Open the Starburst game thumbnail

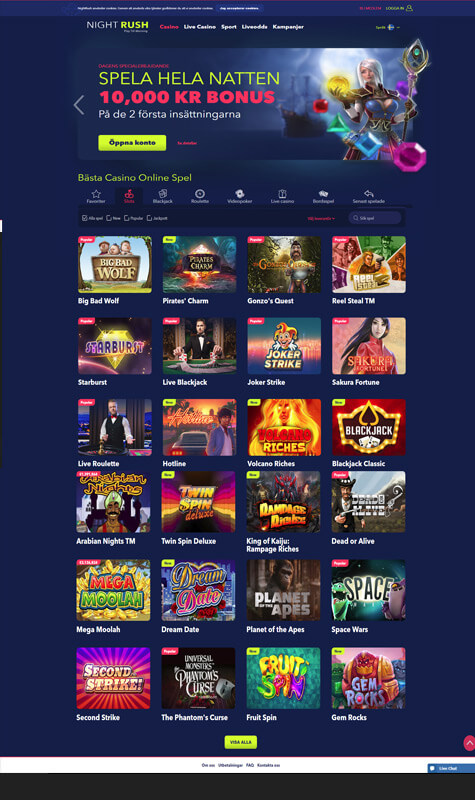tap(115, 346)
